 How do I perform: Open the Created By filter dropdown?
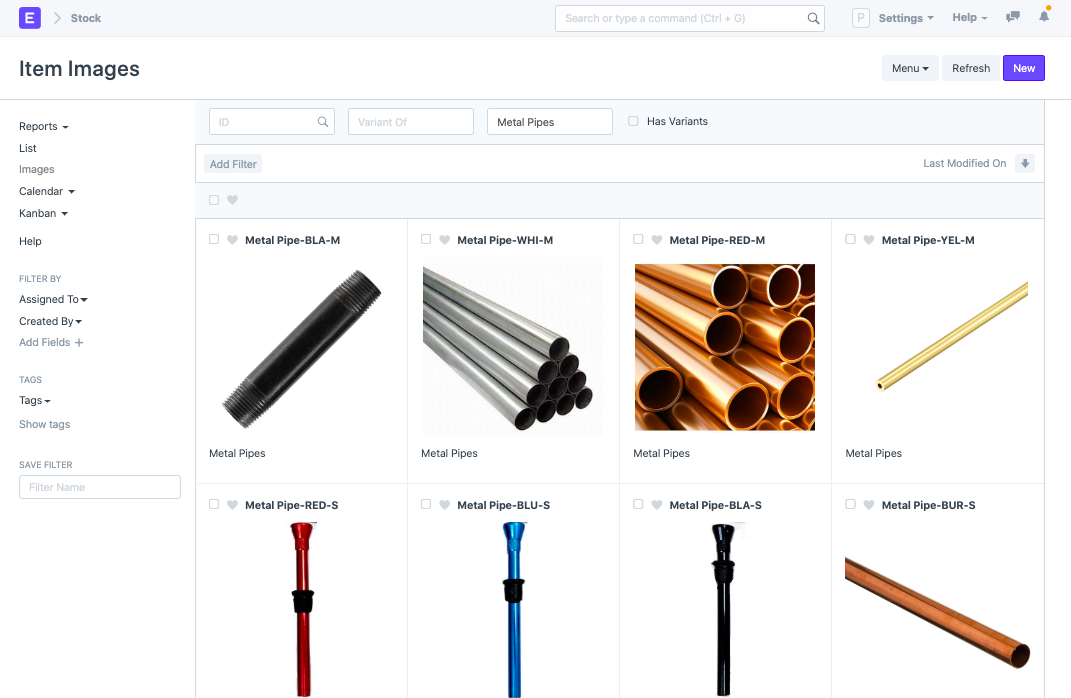pos(51,321)
